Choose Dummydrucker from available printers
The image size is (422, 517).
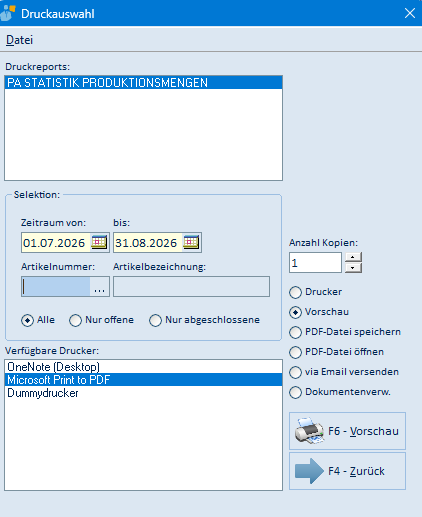[x=143, y=393]
